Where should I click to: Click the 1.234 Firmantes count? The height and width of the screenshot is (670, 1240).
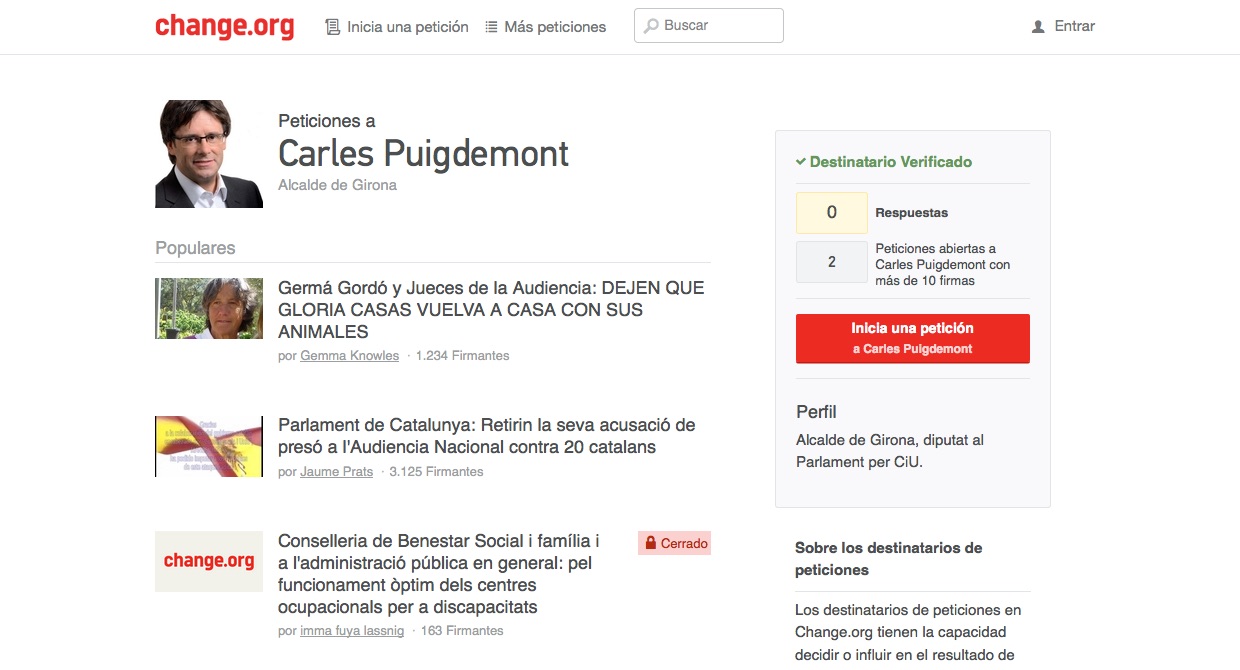(462, 356)
